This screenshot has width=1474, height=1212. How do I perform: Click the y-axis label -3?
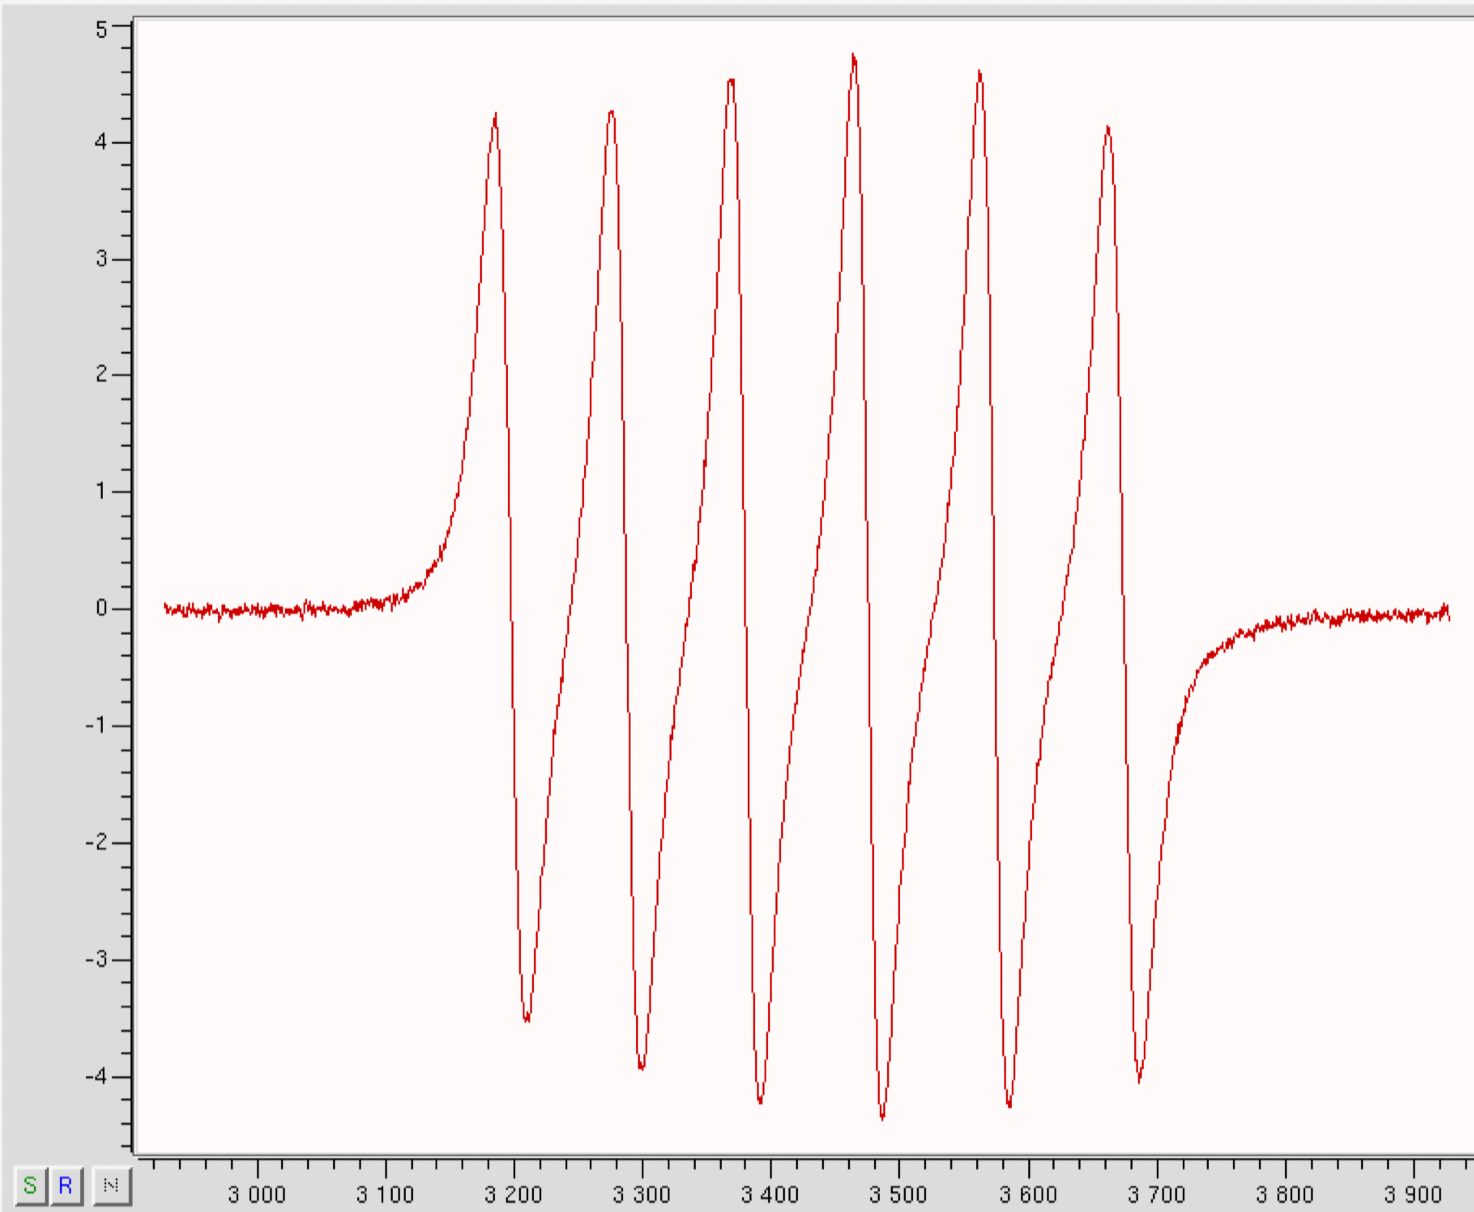pos(96,959)
